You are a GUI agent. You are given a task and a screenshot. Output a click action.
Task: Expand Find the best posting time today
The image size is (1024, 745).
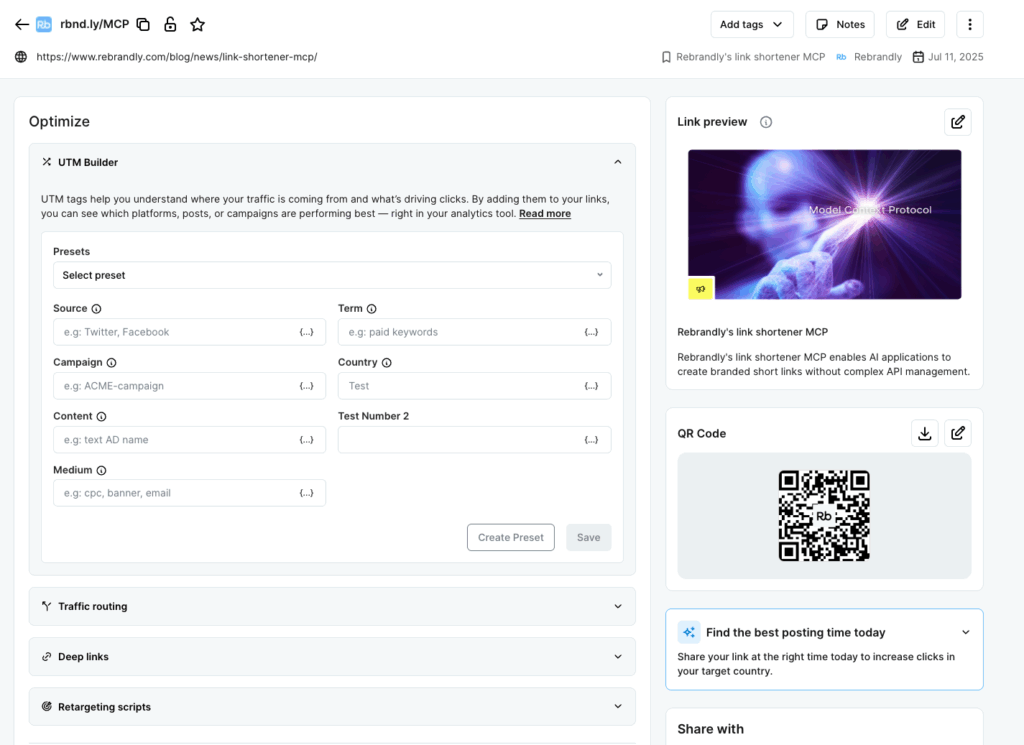[965, 632]
